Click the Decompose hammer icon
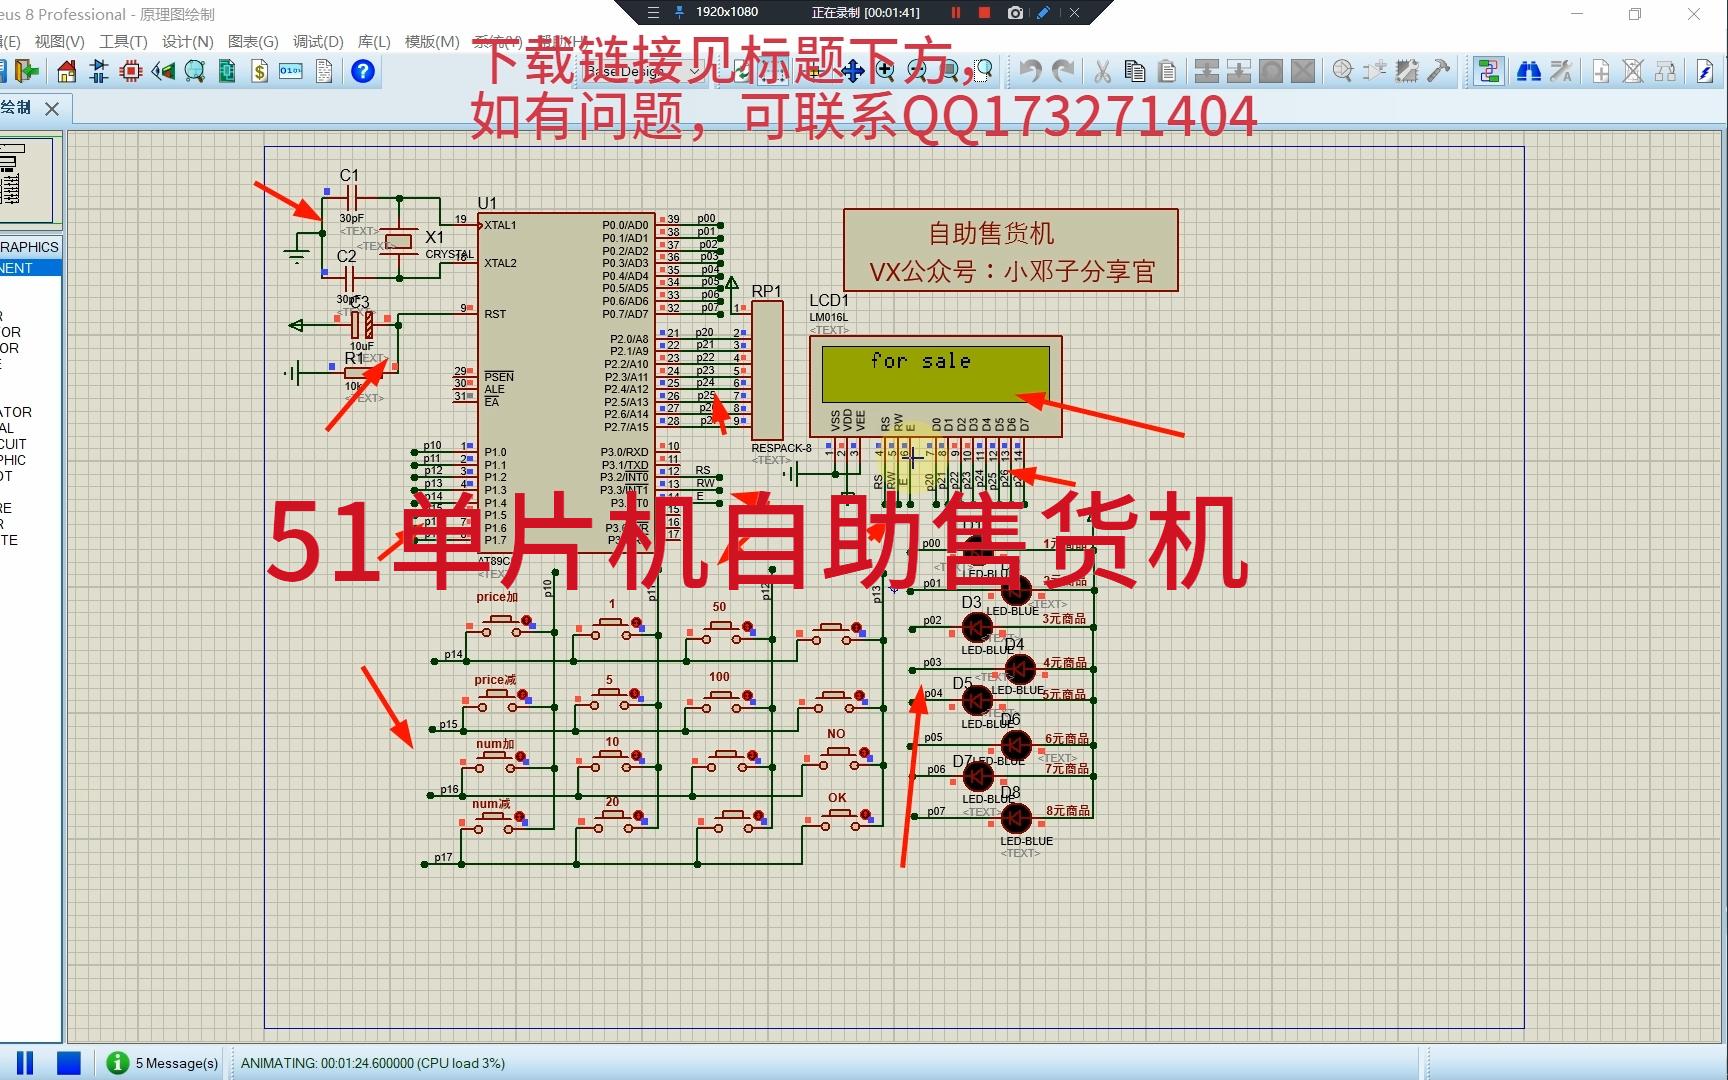Image resolution: width=1728 pixels, height=1080 pixels. 1439,71
